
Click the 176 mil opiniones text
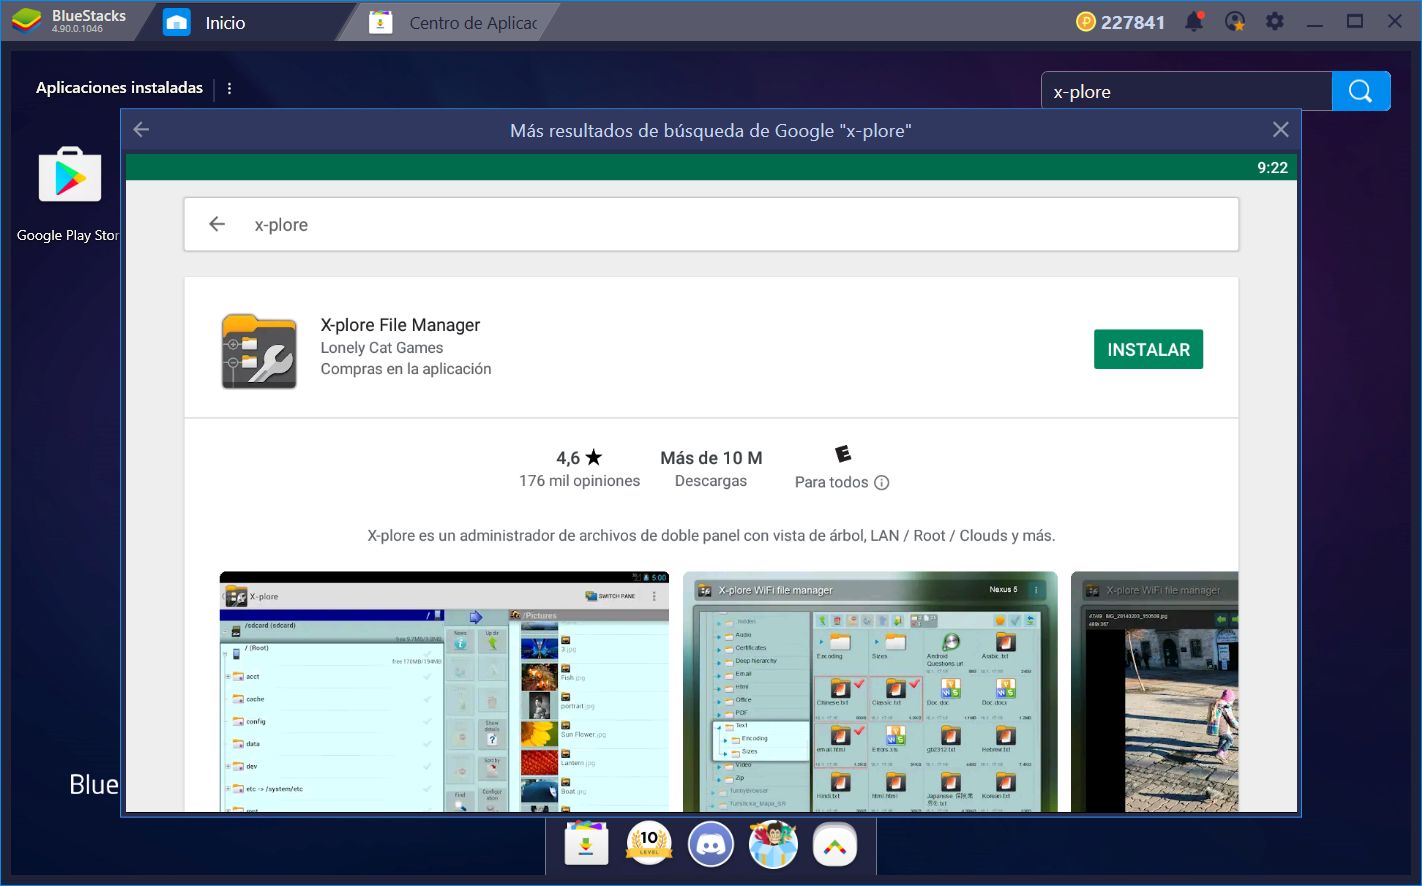(x=579, y=481)
